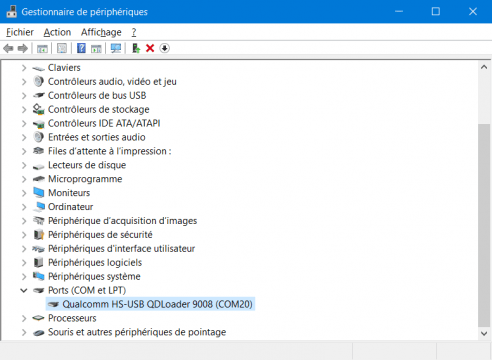Click the blue Help question mark icon

[81, 49]
